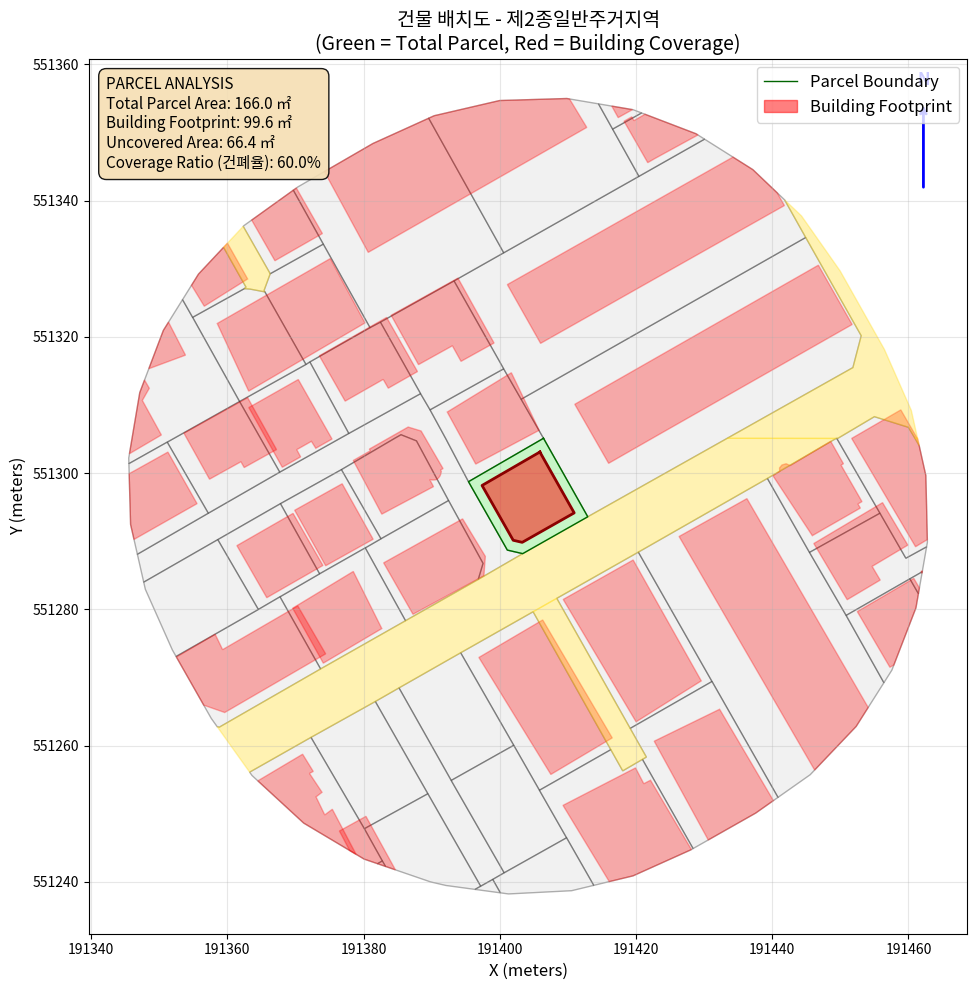Click the "Y (meters)" axis label
The image size is (977, 990).
[16, 498]
